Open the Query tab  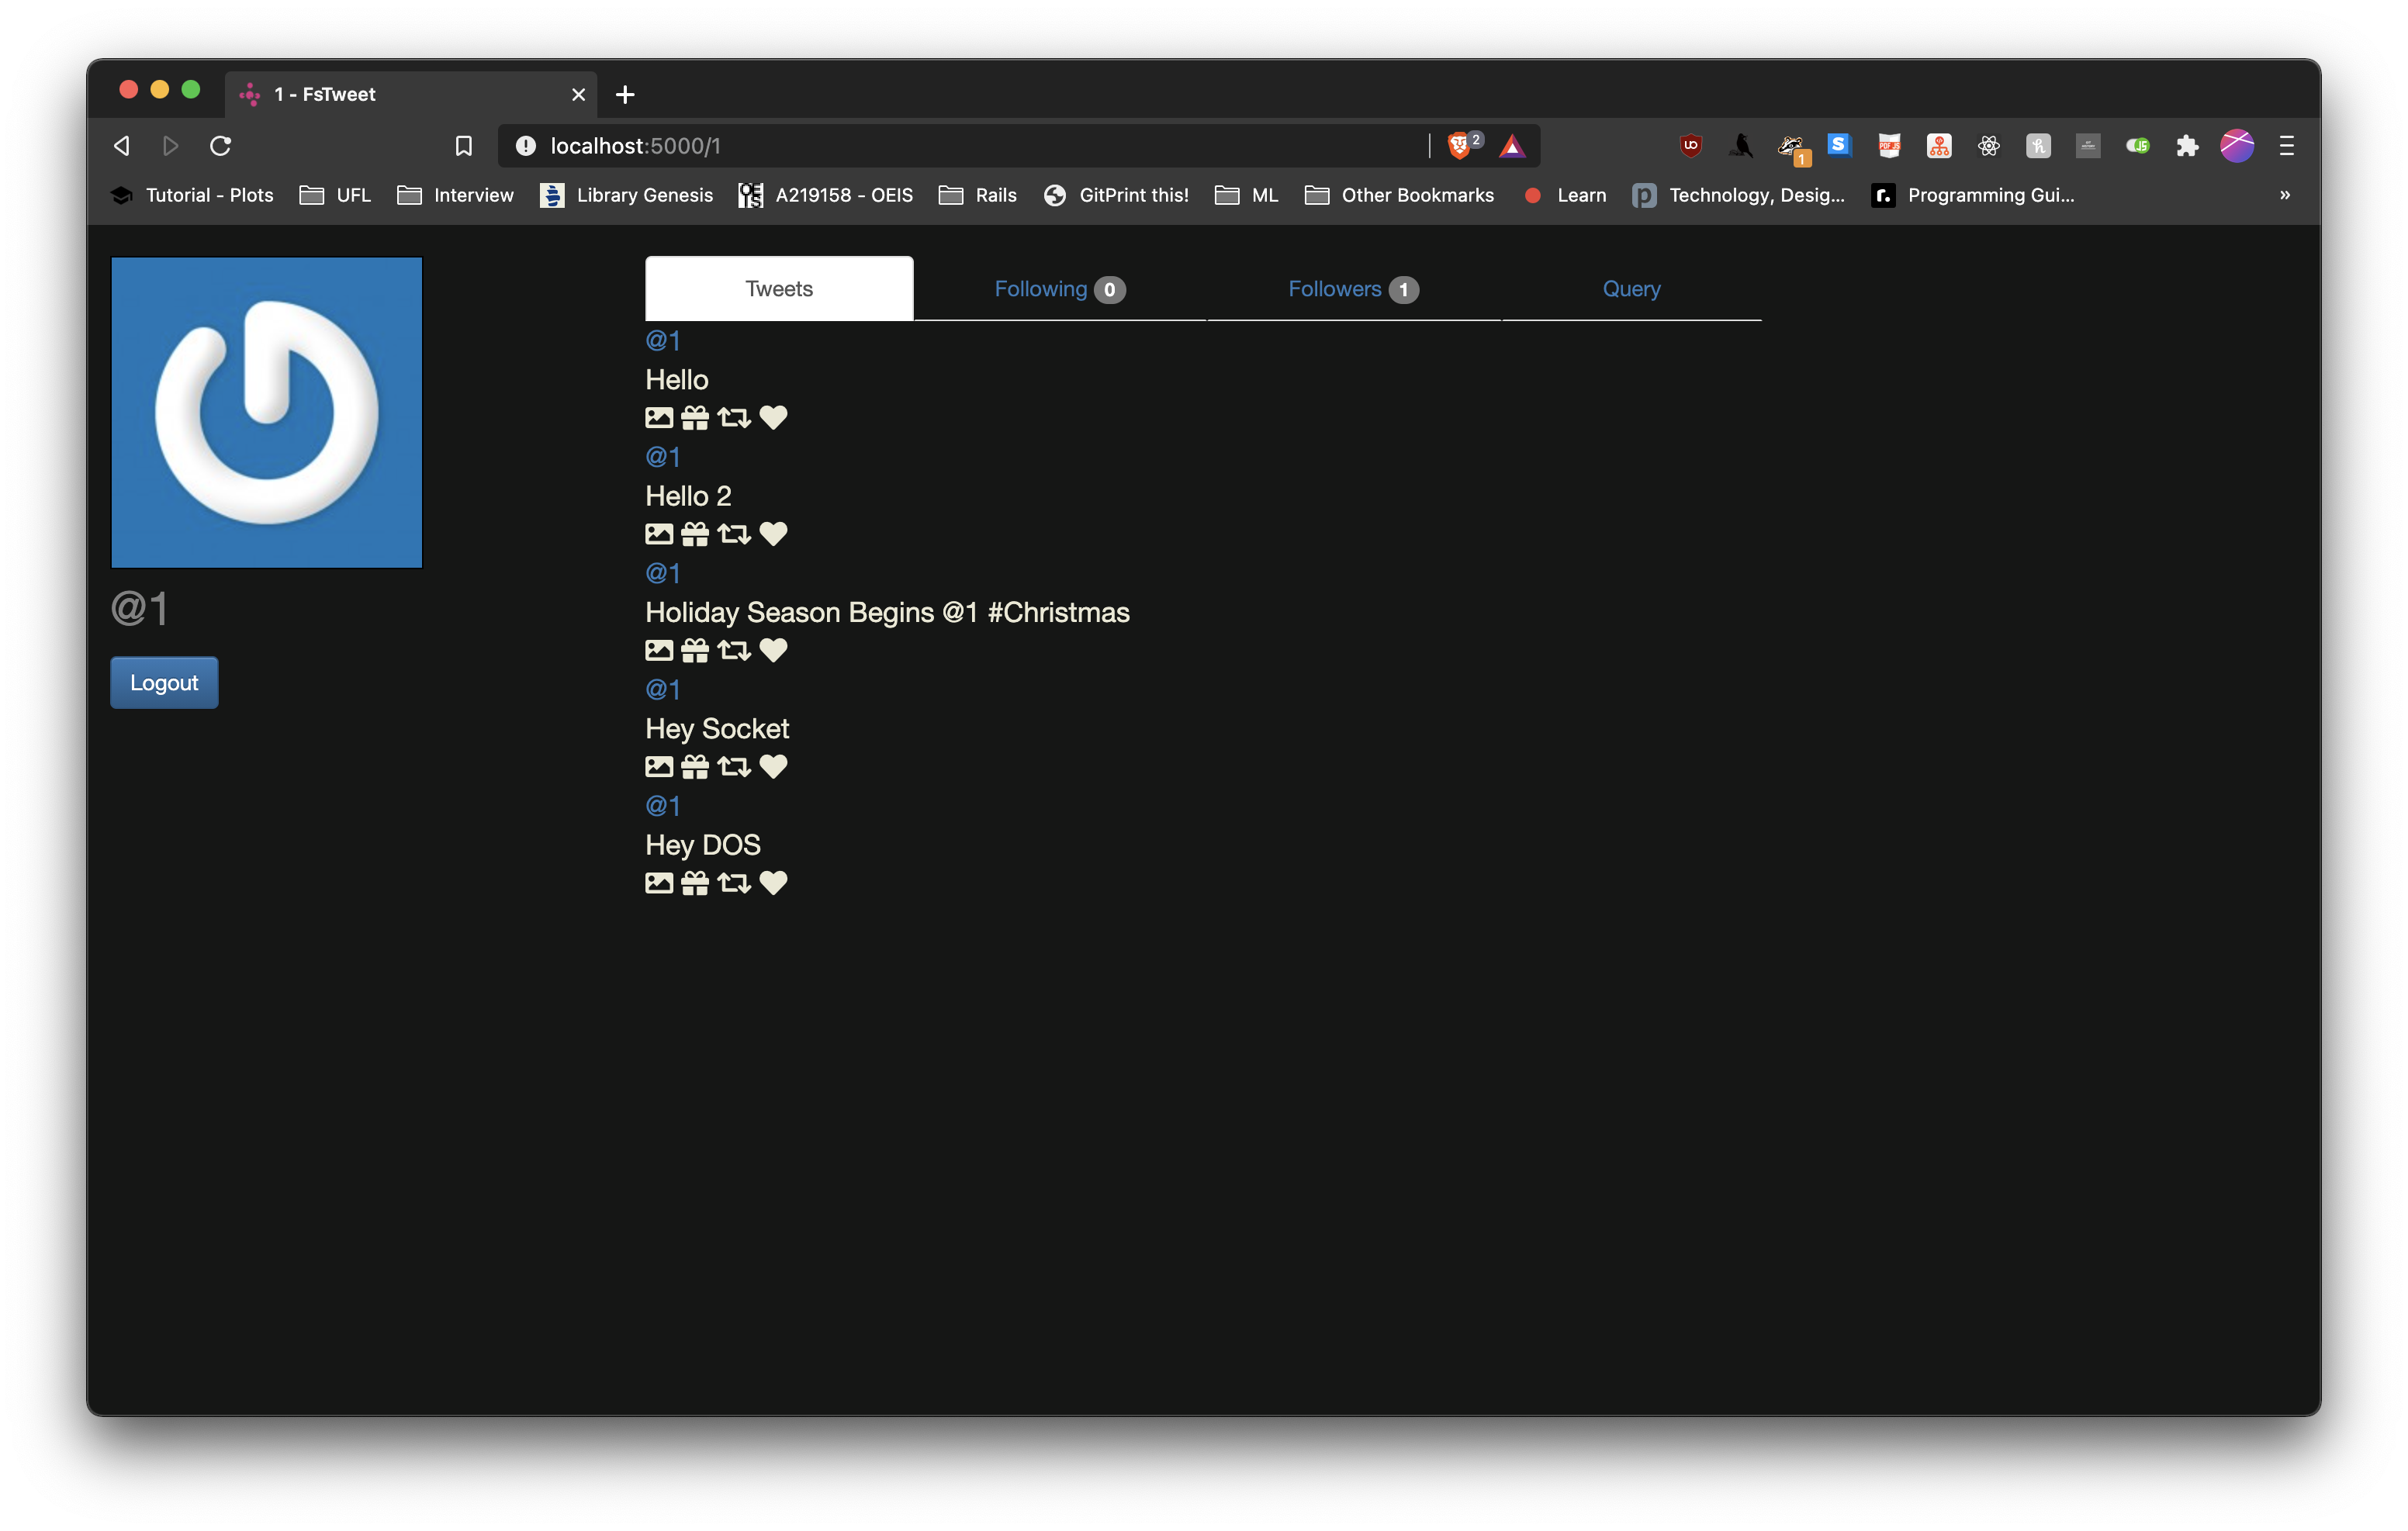1631,289
